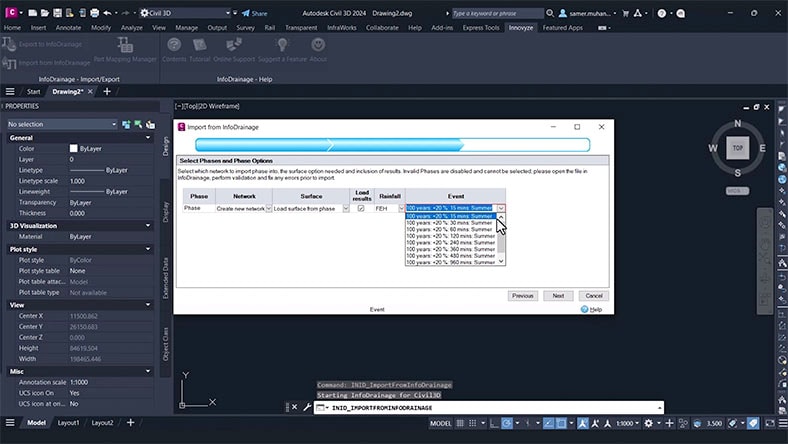The height and width of the screenshot is (444, 788).
Task: Open the Part Mapping Manager tool
Action: [127, 46]
